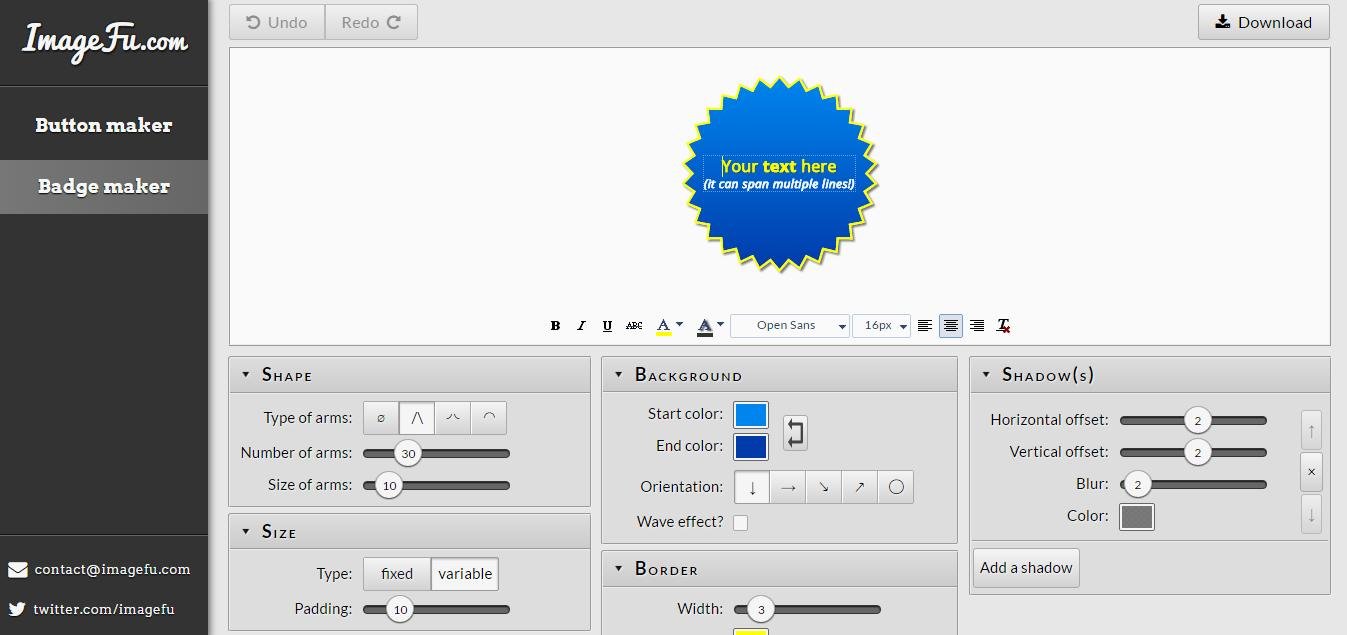This screenshot has width=1347, height=635.
Task: Pick the background Start color swatch
Action: pos(751,415)
